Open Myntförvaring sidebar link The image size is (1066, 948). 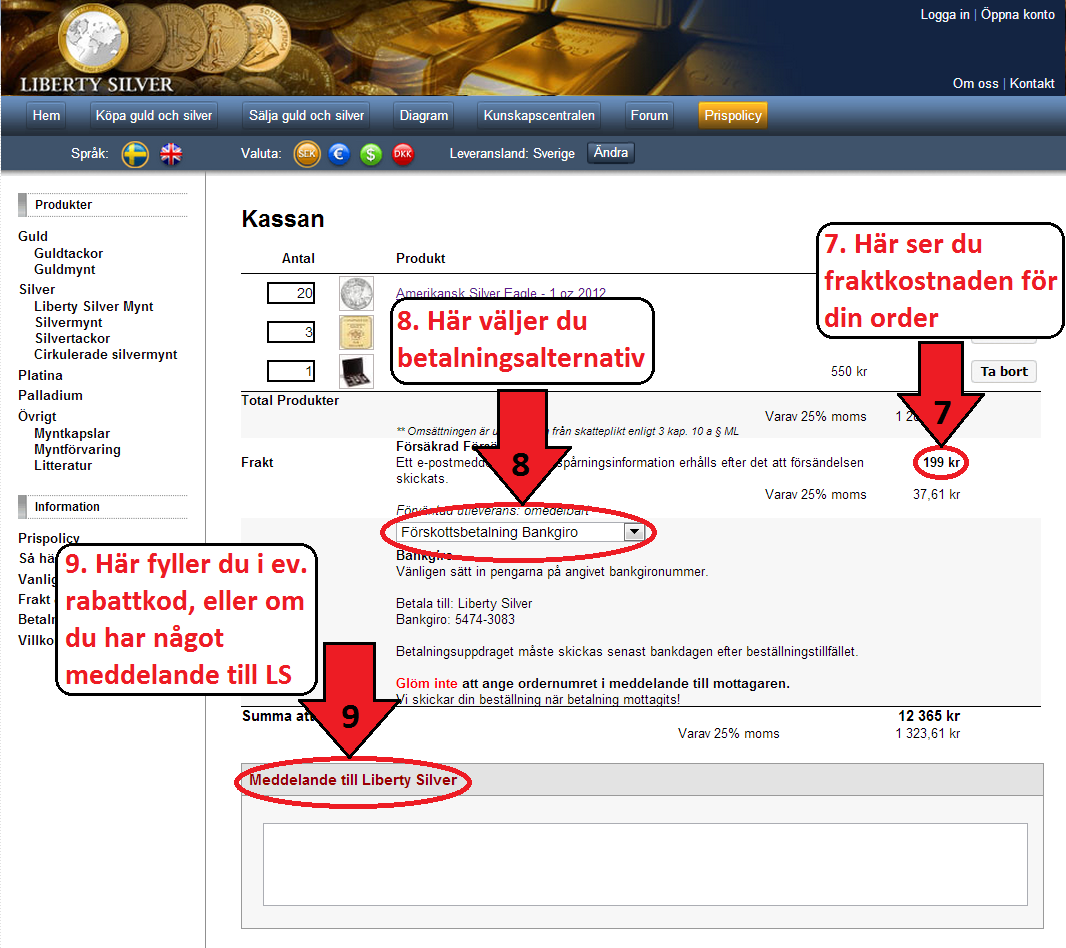click(x=78, y=450)
